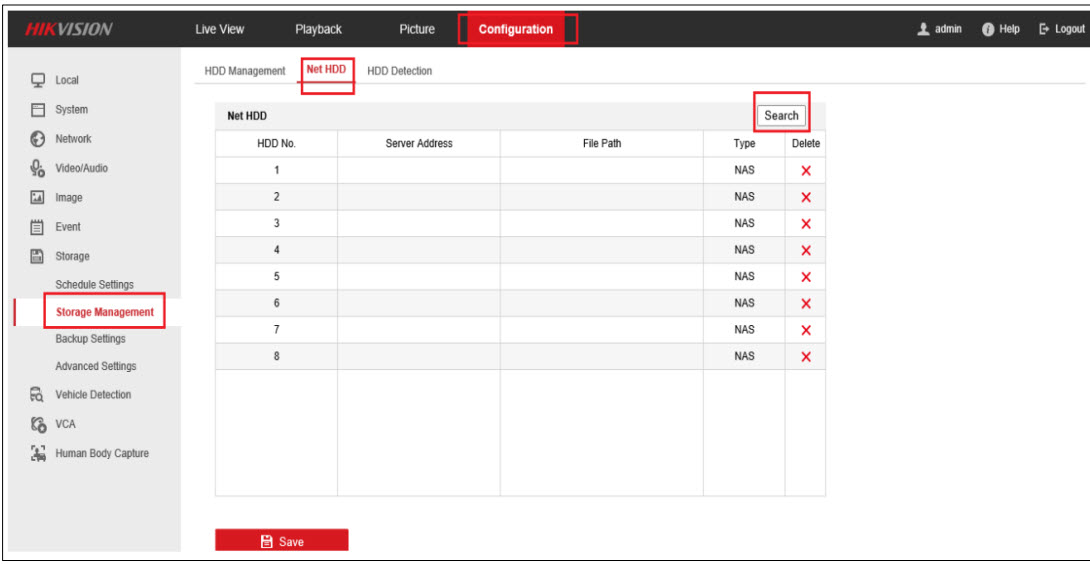Click the red Save button

281,541
